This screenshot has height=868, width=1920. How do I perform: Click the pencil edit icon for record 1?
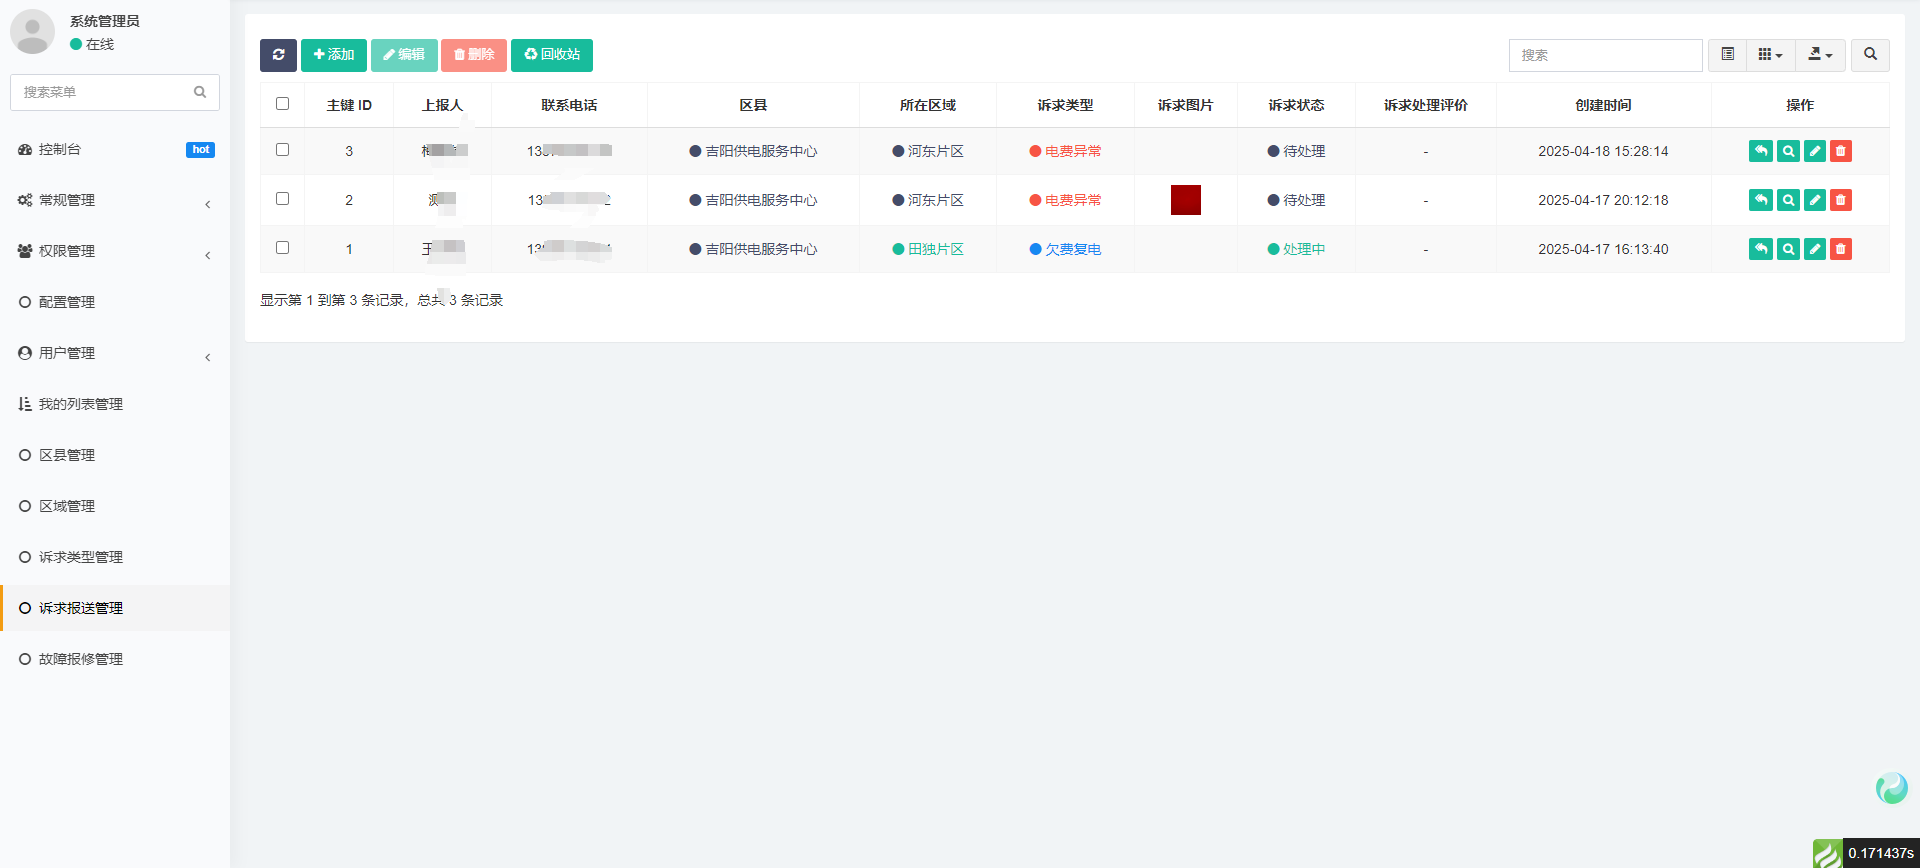point(1814,249)
